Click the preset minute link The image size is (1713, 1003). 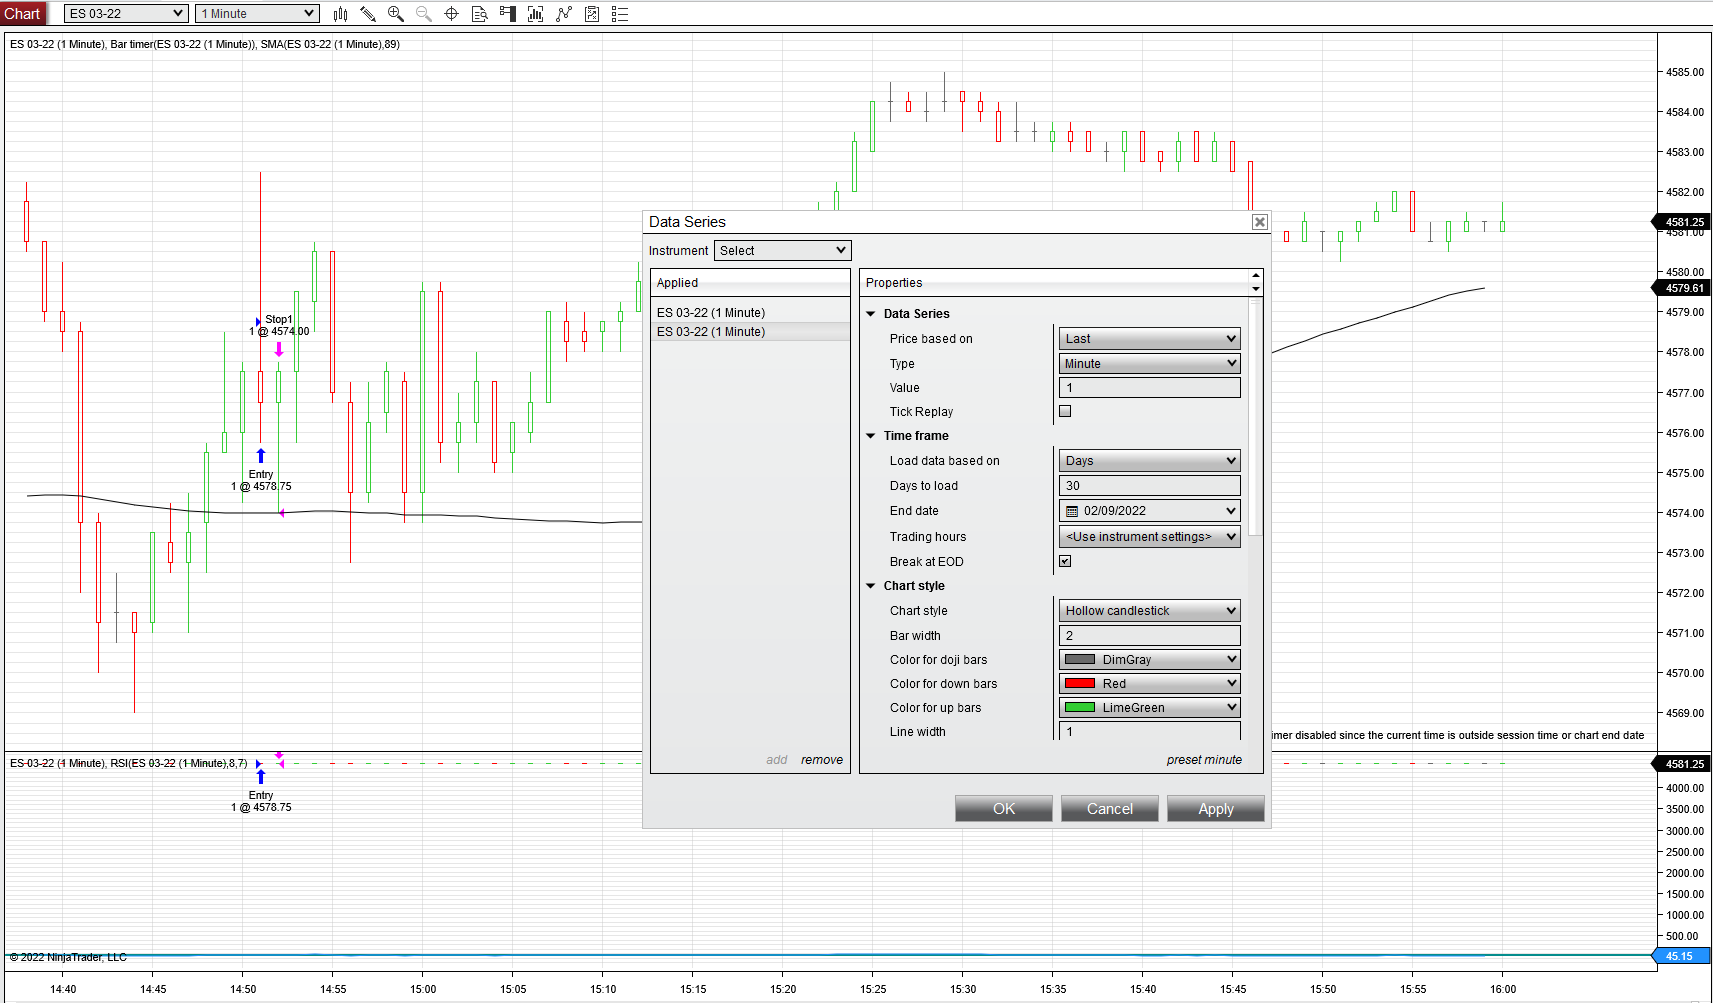point(1204,760)
